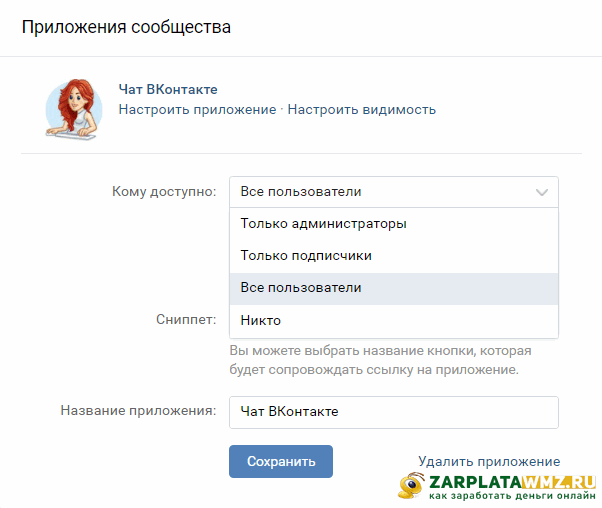
Task: Collapse the Кому доступно dropdown field
Action: (x=394, y=192)
